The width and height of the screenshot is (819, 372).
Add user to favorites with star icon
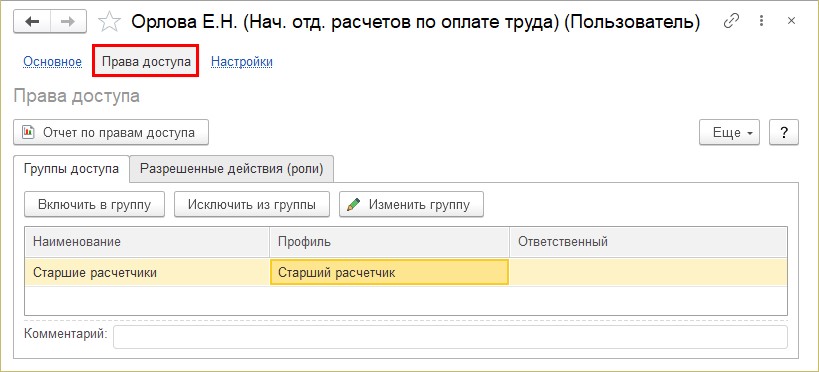[x=110, y=22]
